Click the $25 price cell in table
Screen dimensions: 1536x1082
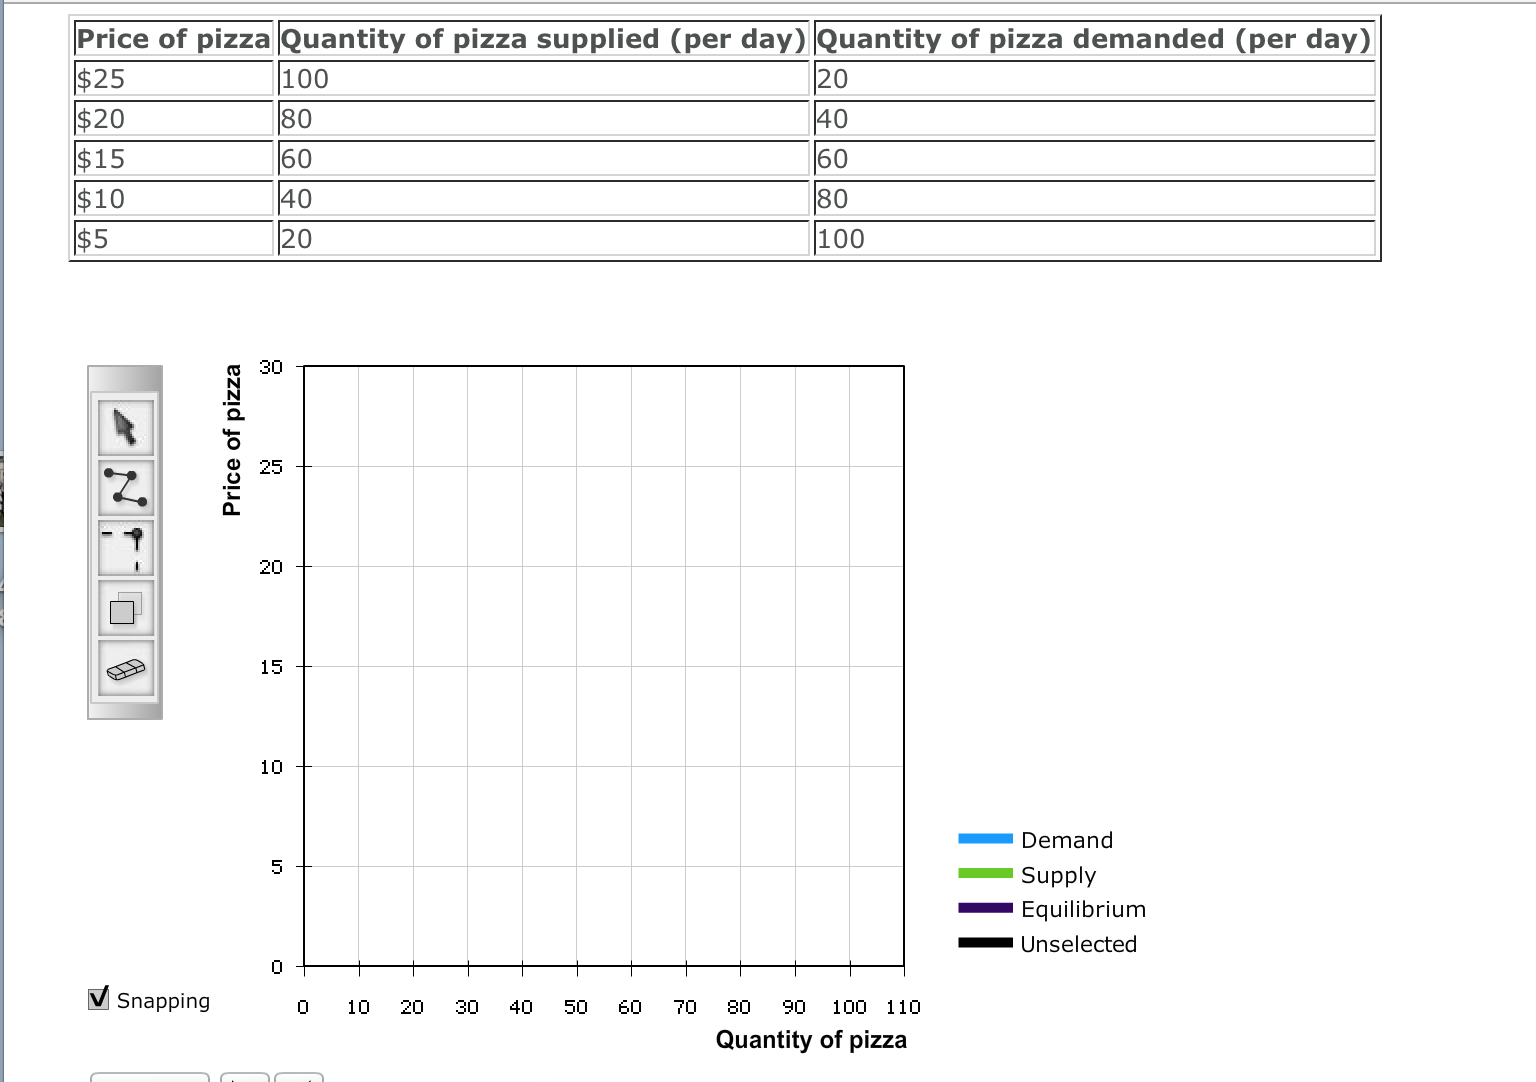[173, 79]
